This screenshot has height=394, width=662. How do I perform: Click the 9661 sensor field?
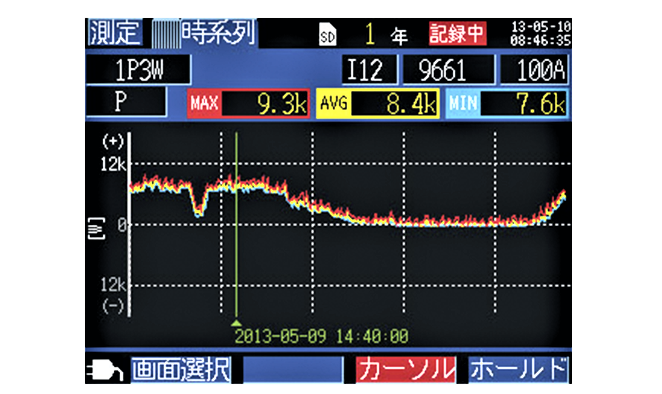coord(448,70)
